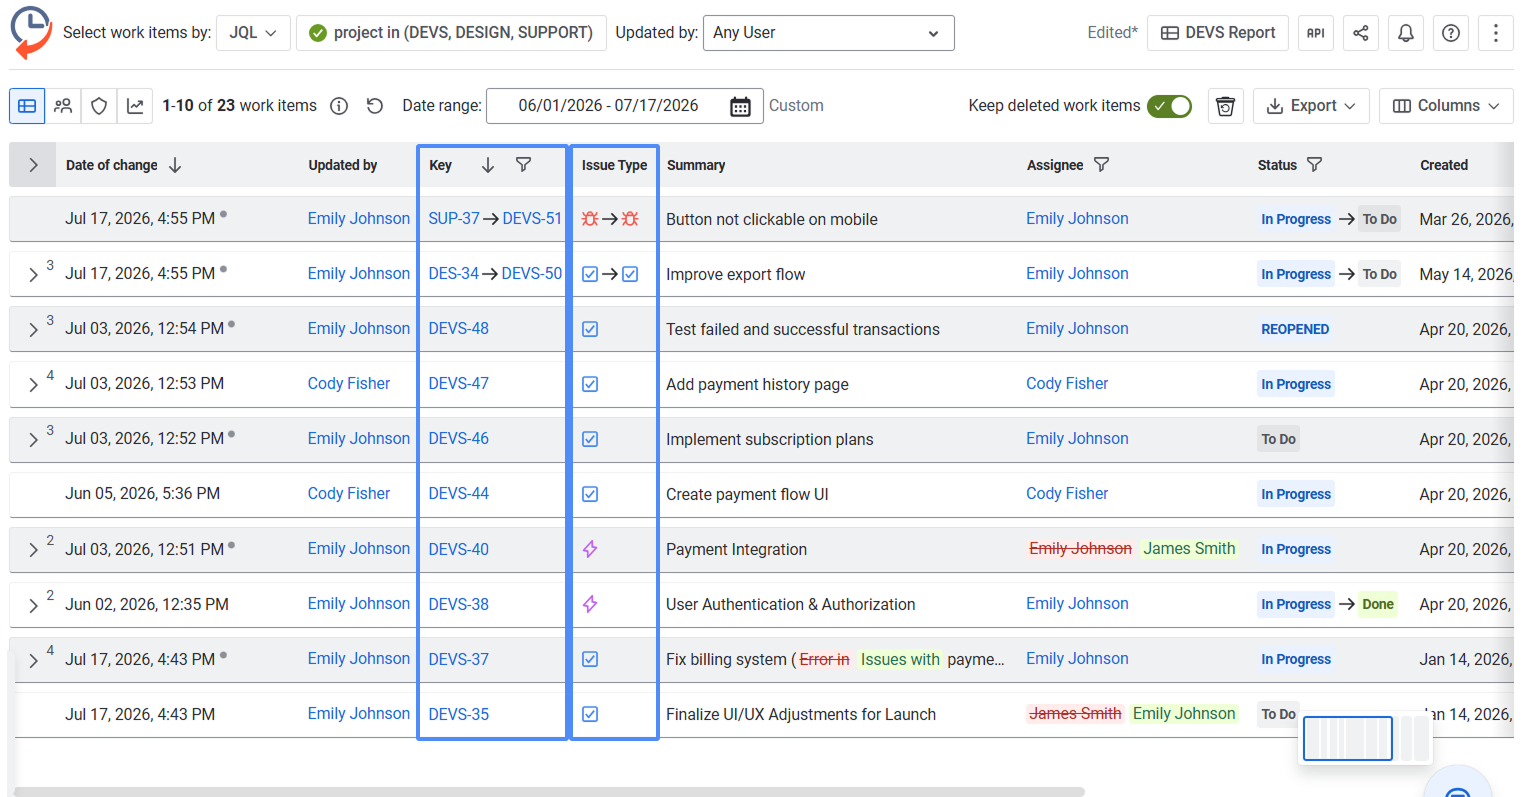Click the date range input field
This screenshot has width=1523, height=797.
point(623,106)
